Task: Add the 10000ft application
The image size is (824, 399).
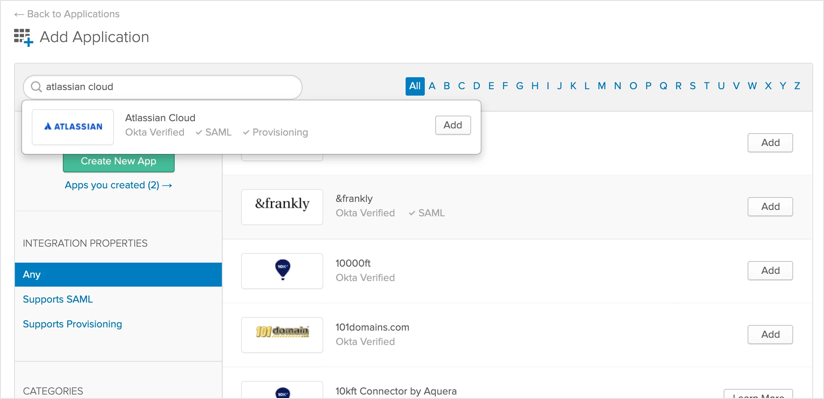Action: pos(770,271)
